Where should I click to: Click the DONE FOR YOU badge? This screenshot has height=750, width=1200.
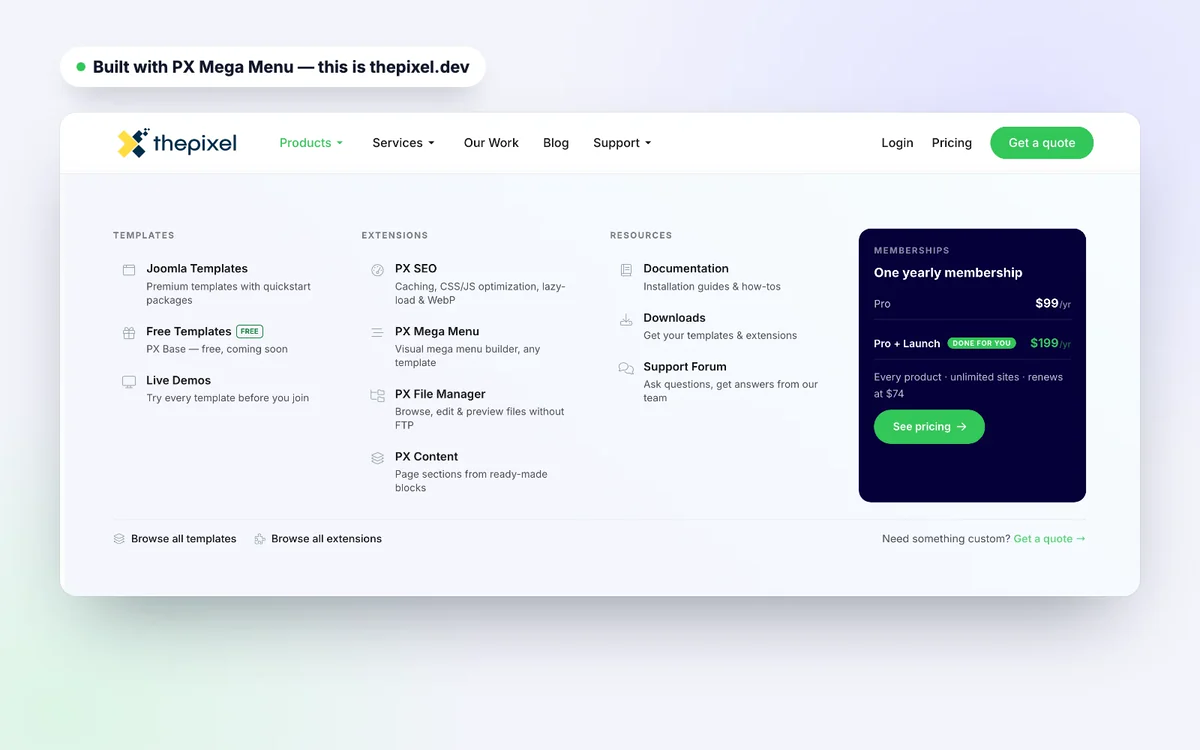click(x=982, y=343)
